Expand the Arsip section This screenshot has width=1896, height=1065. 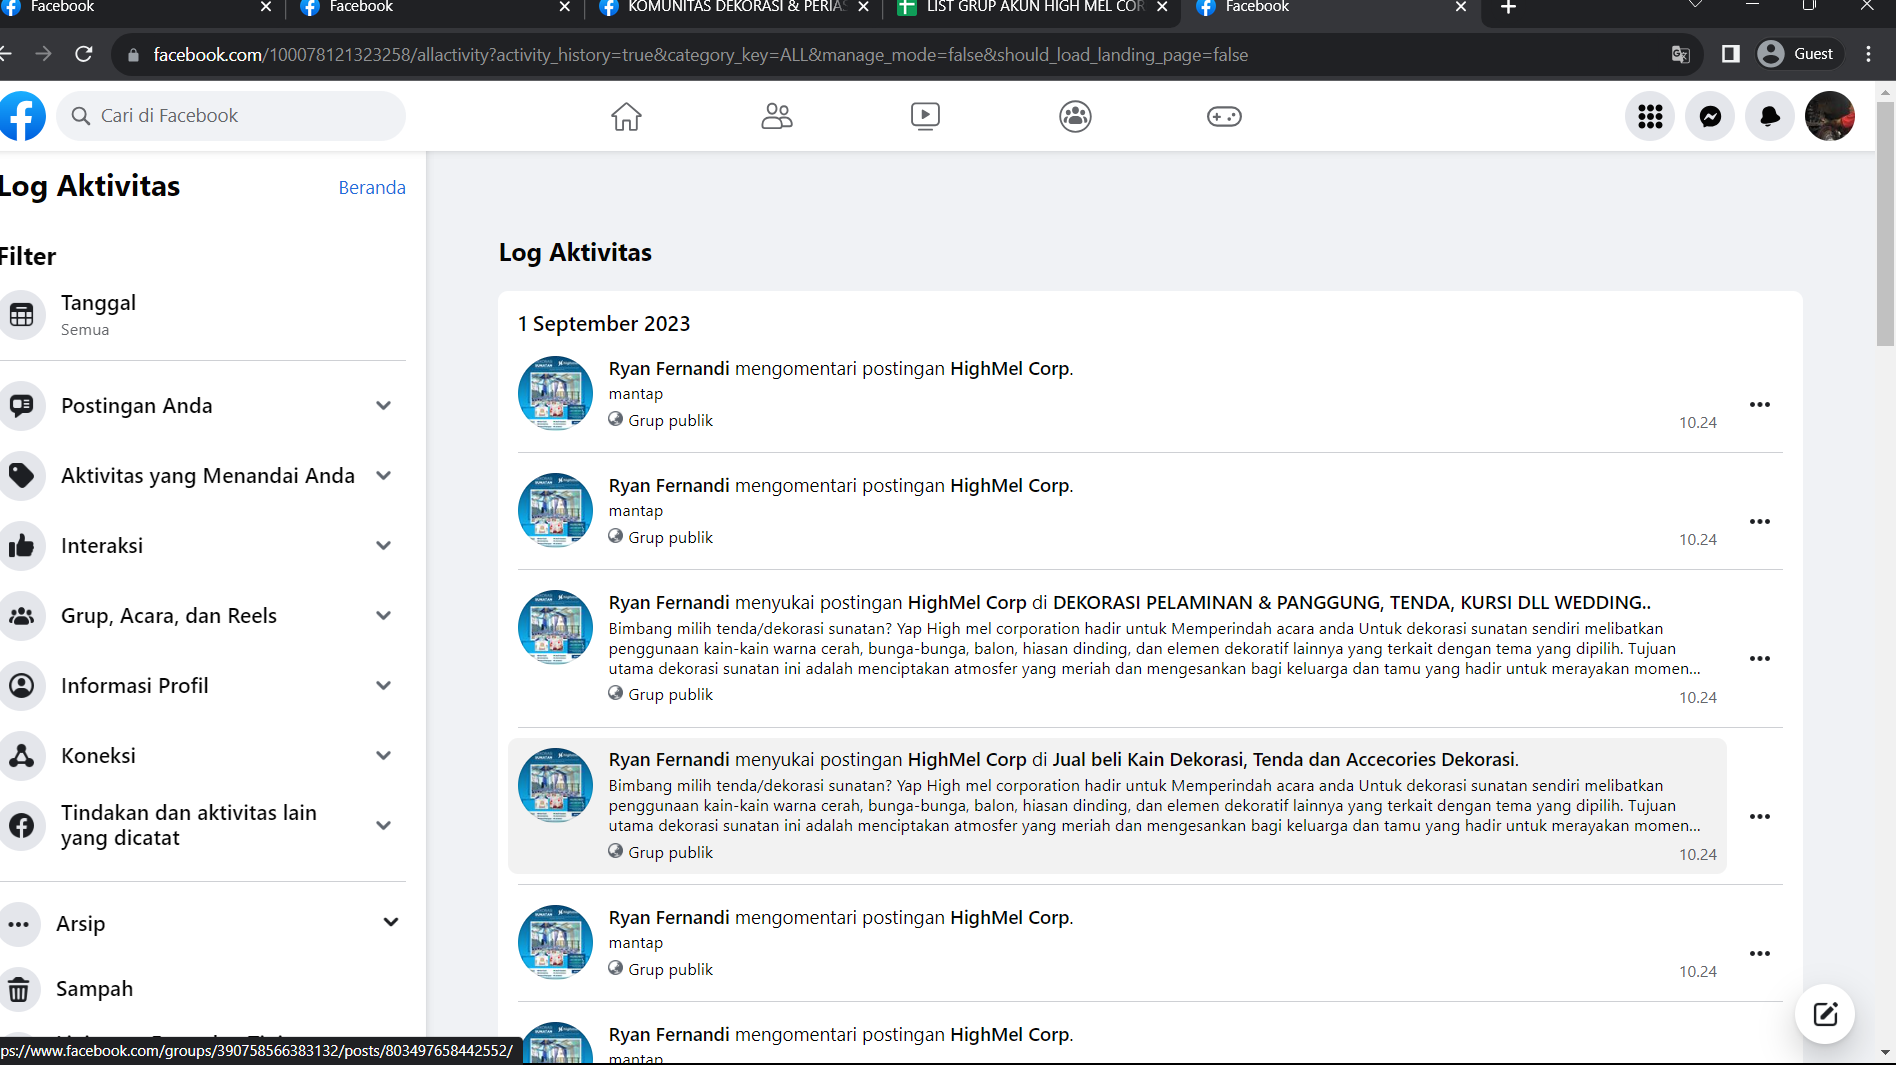[391, 923]
